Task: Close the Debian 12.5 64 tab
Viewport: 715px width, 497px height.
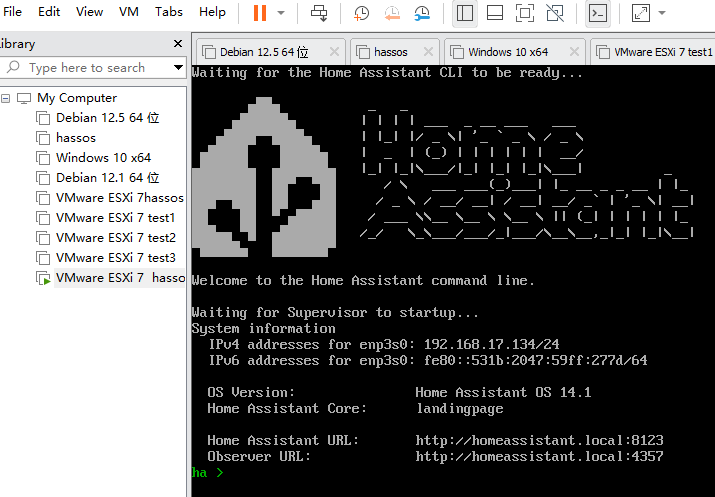Action: (334, 52)
